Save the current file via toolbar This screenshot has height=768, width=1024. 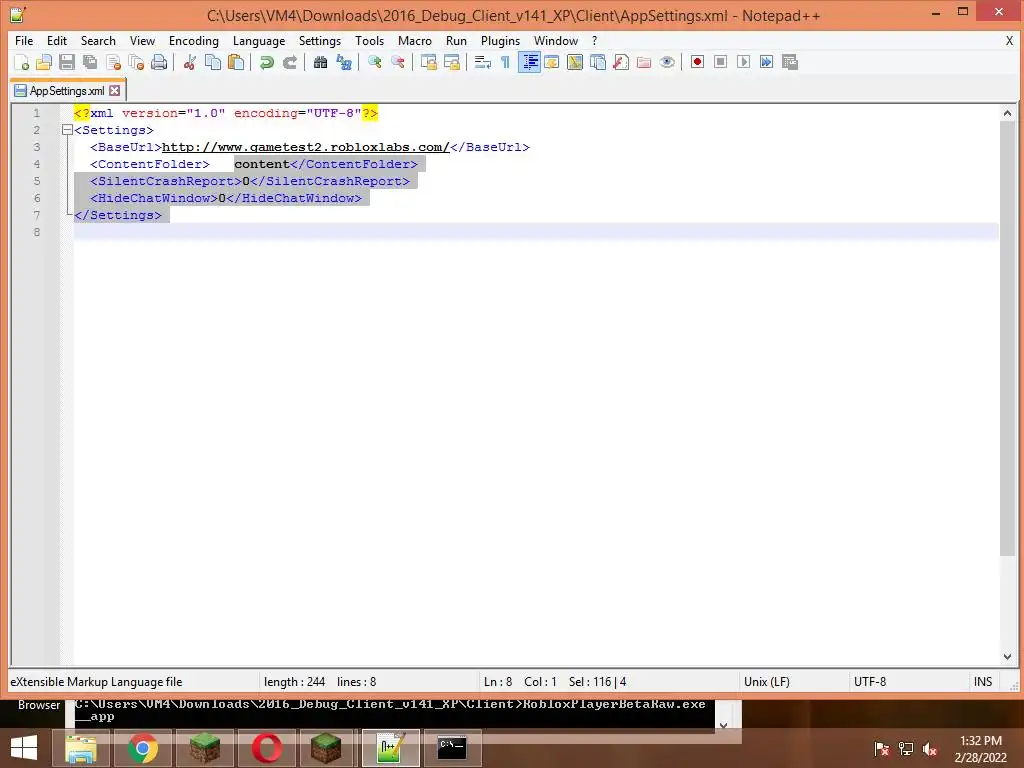coord(67,62)
